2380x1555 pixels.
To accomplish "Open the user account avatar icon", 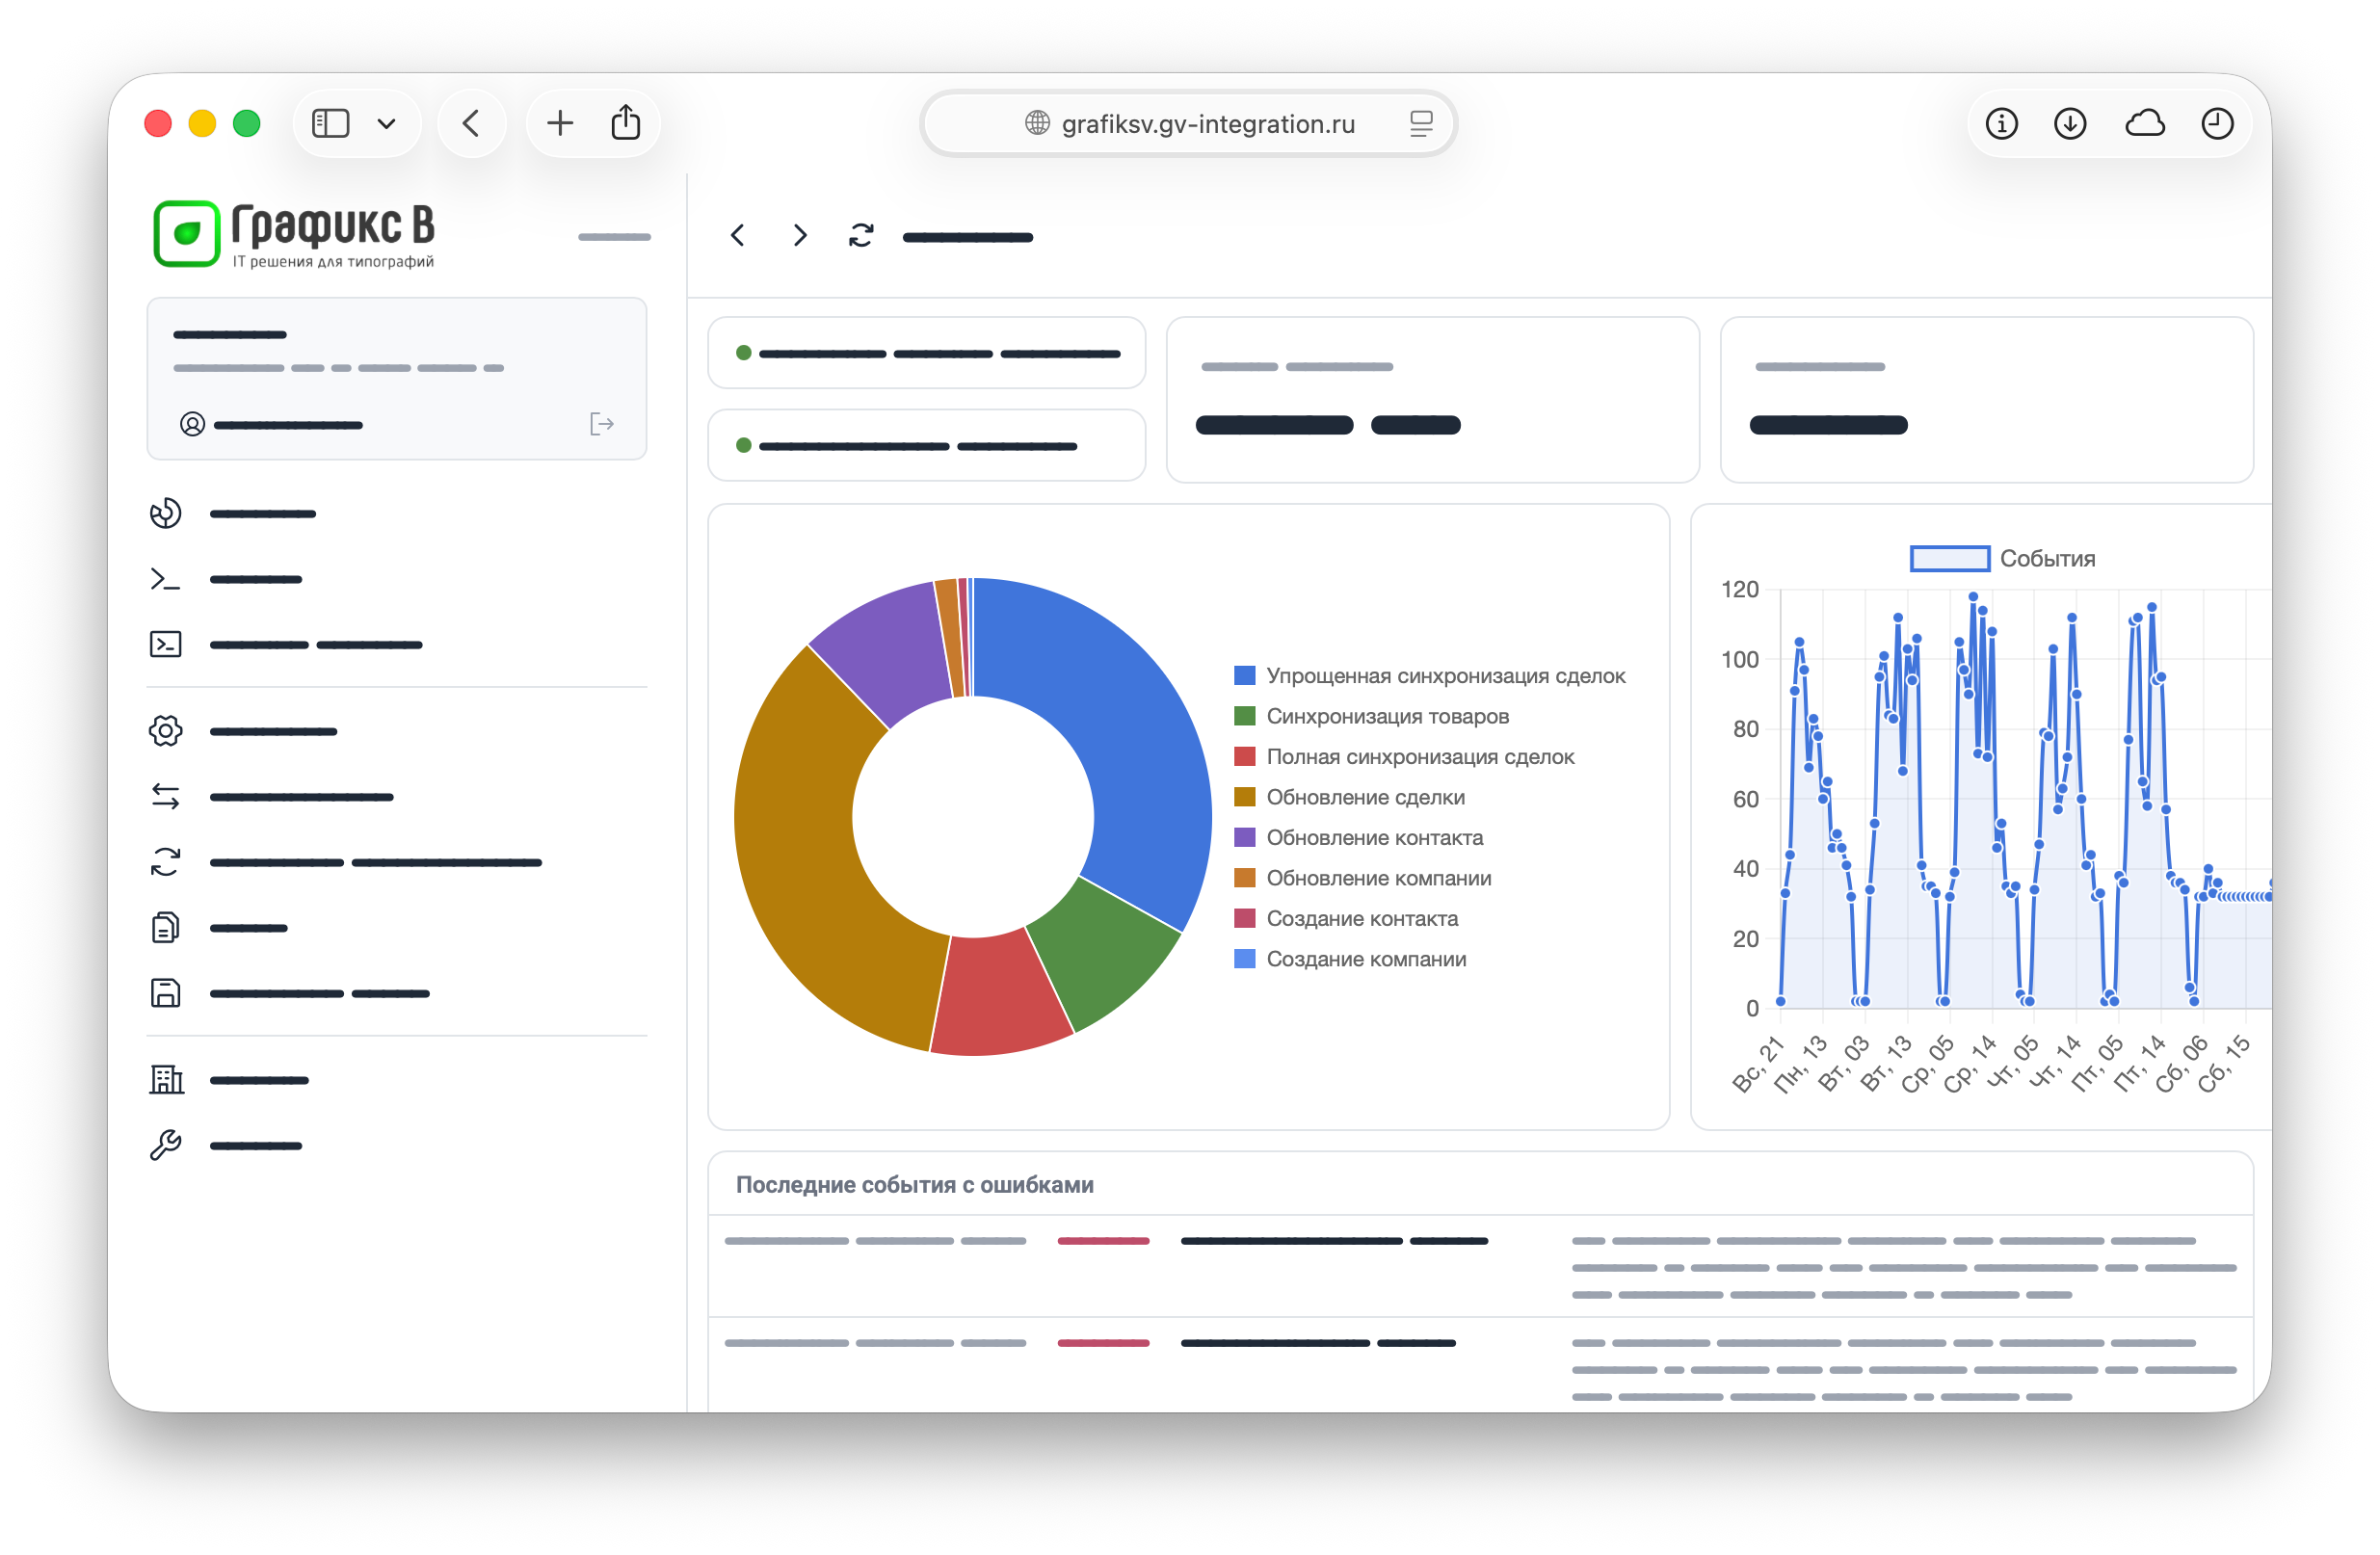I will click(192, 424).
